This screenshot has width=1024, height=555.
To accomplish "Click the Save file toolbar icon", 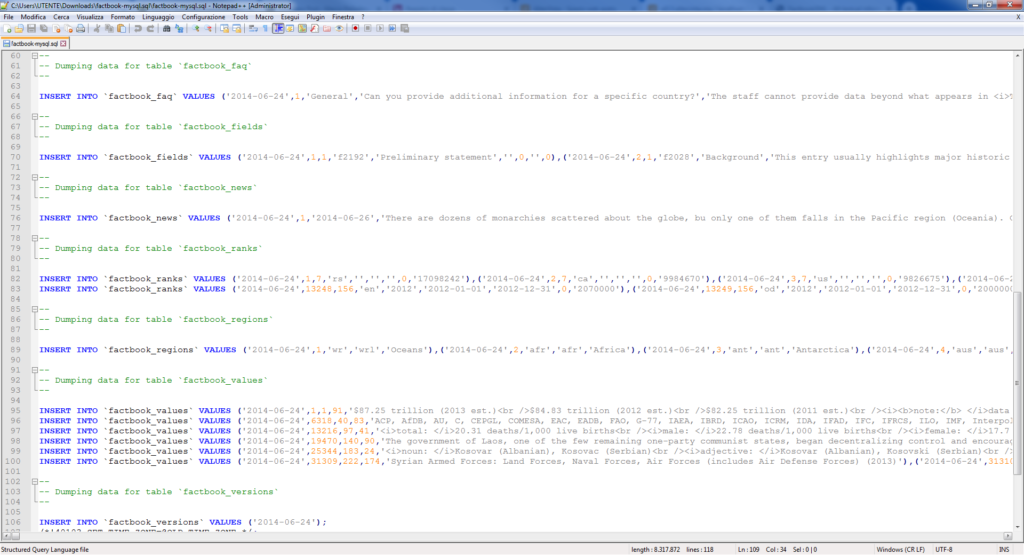I will (x=31, y=29).
